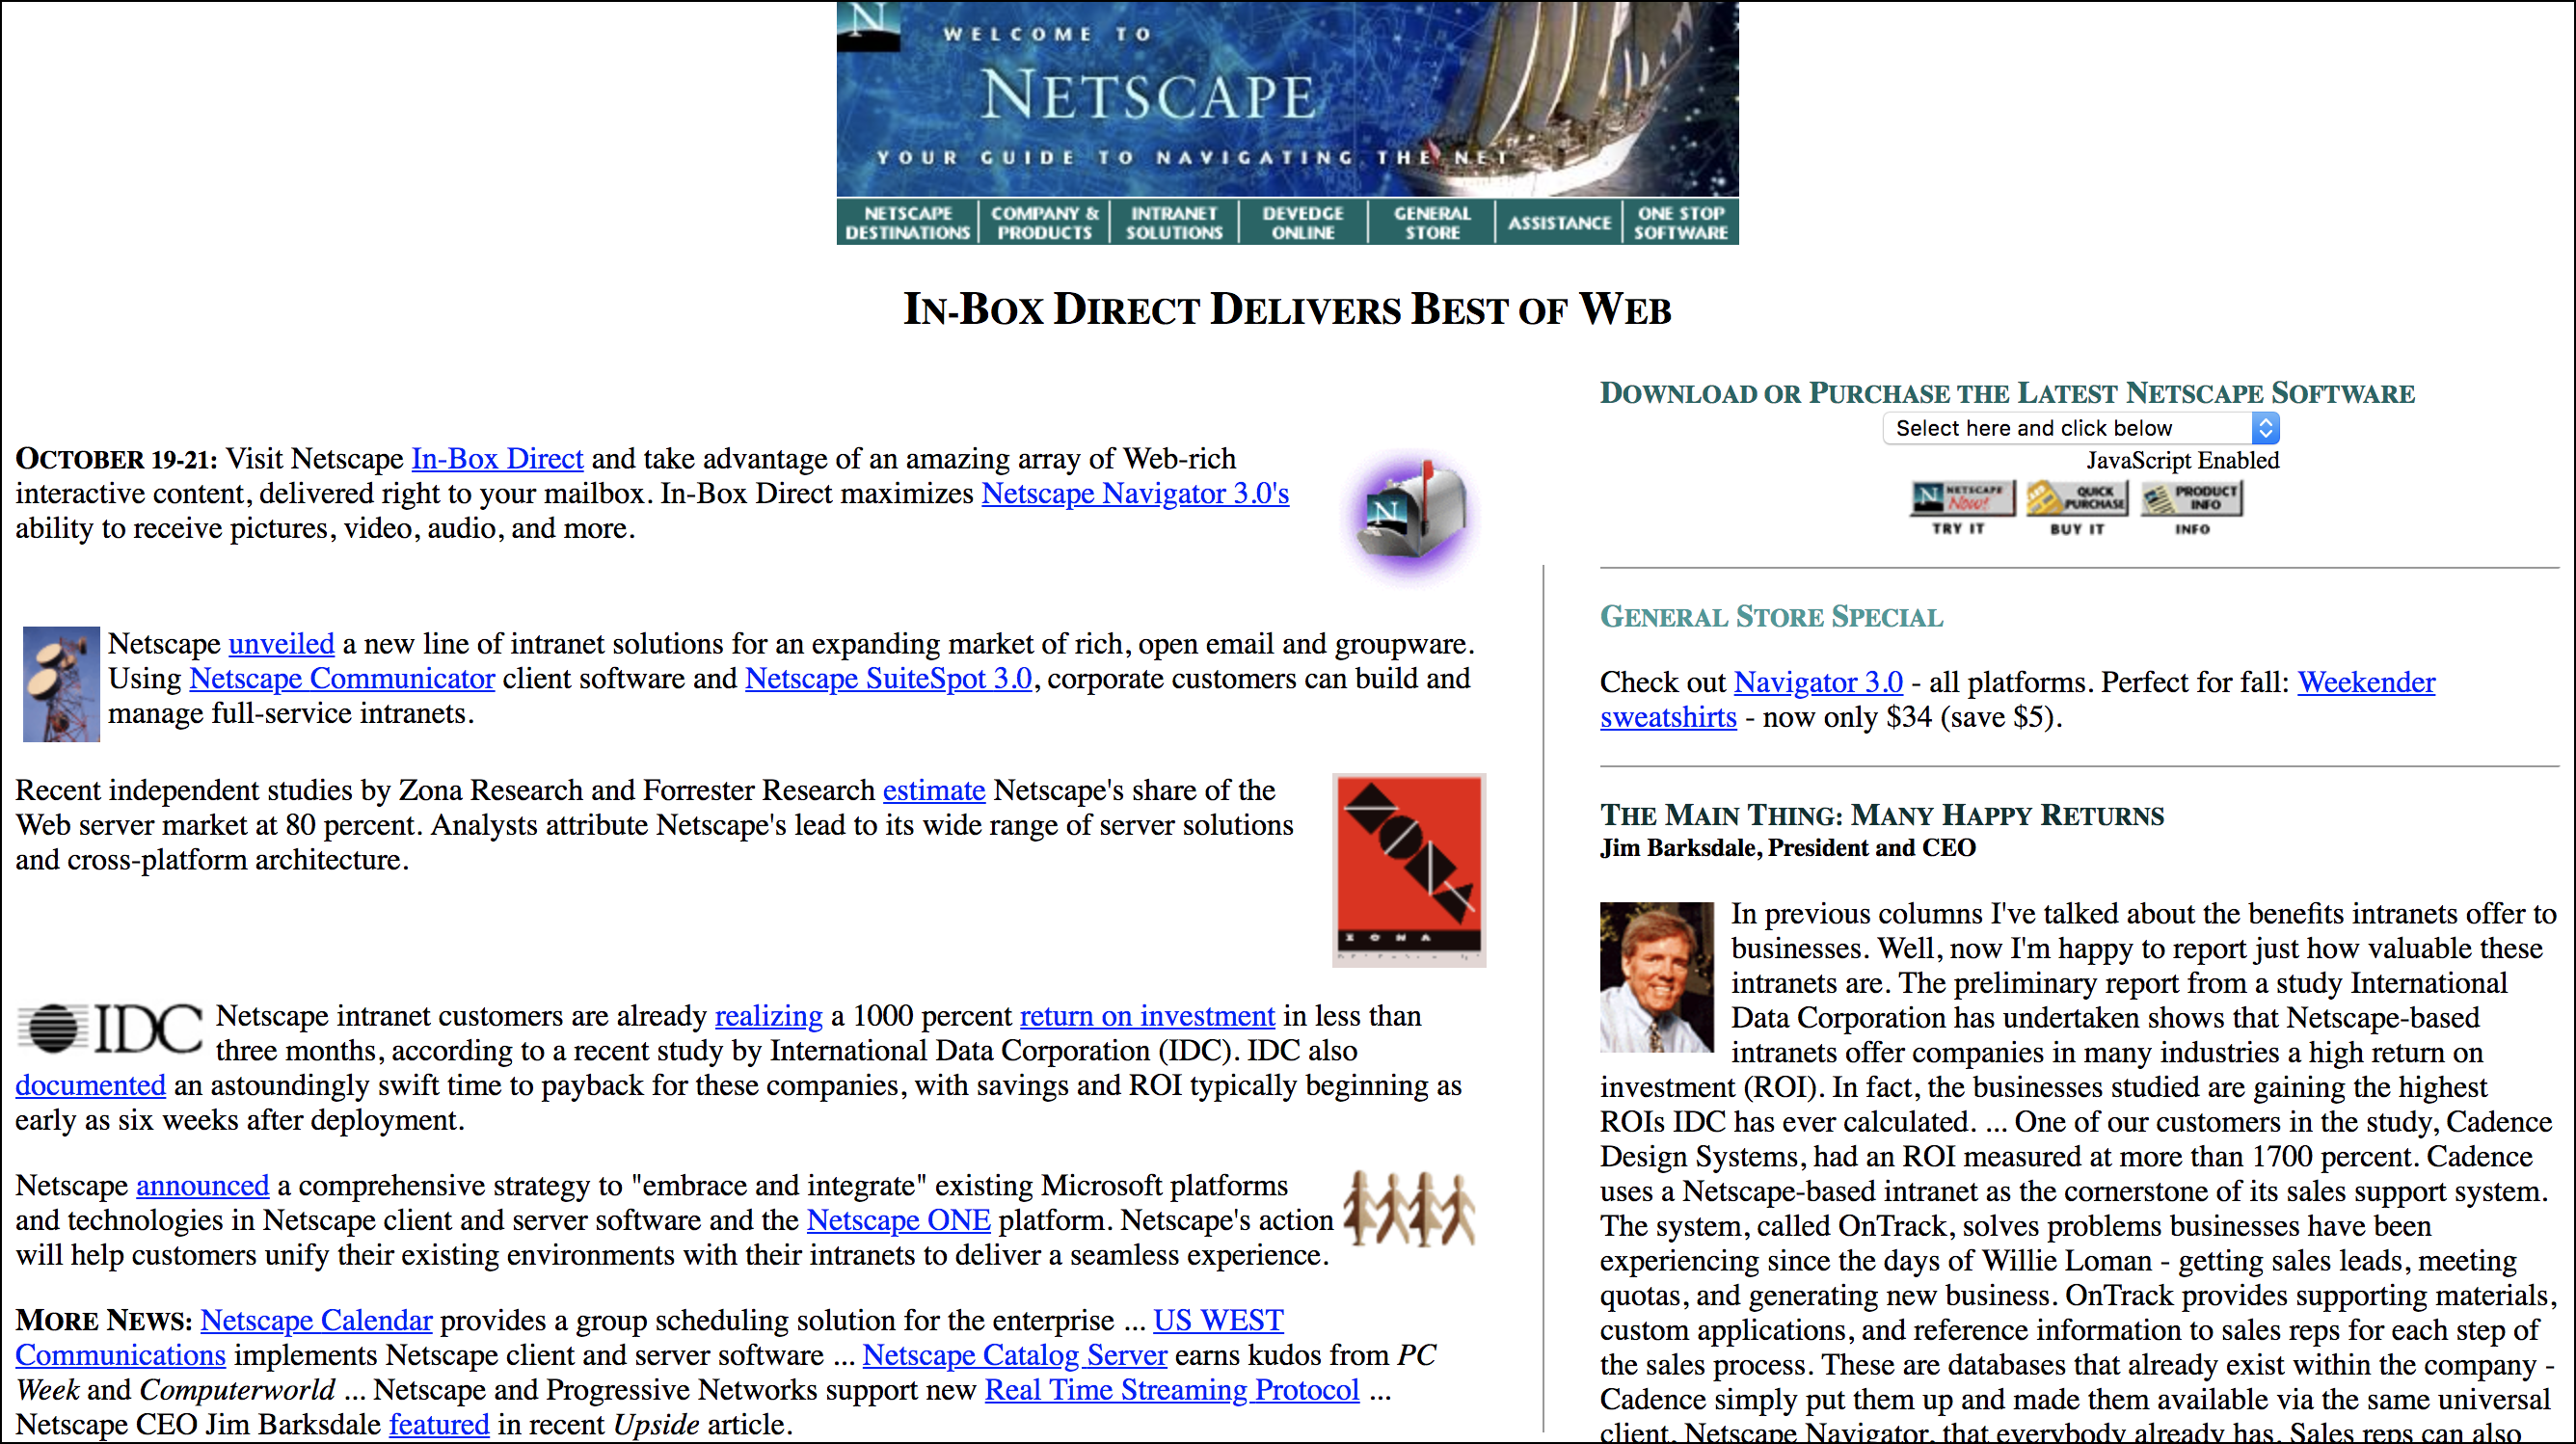Open the 'Select here and click below' dropdown

coord(2080,428)
